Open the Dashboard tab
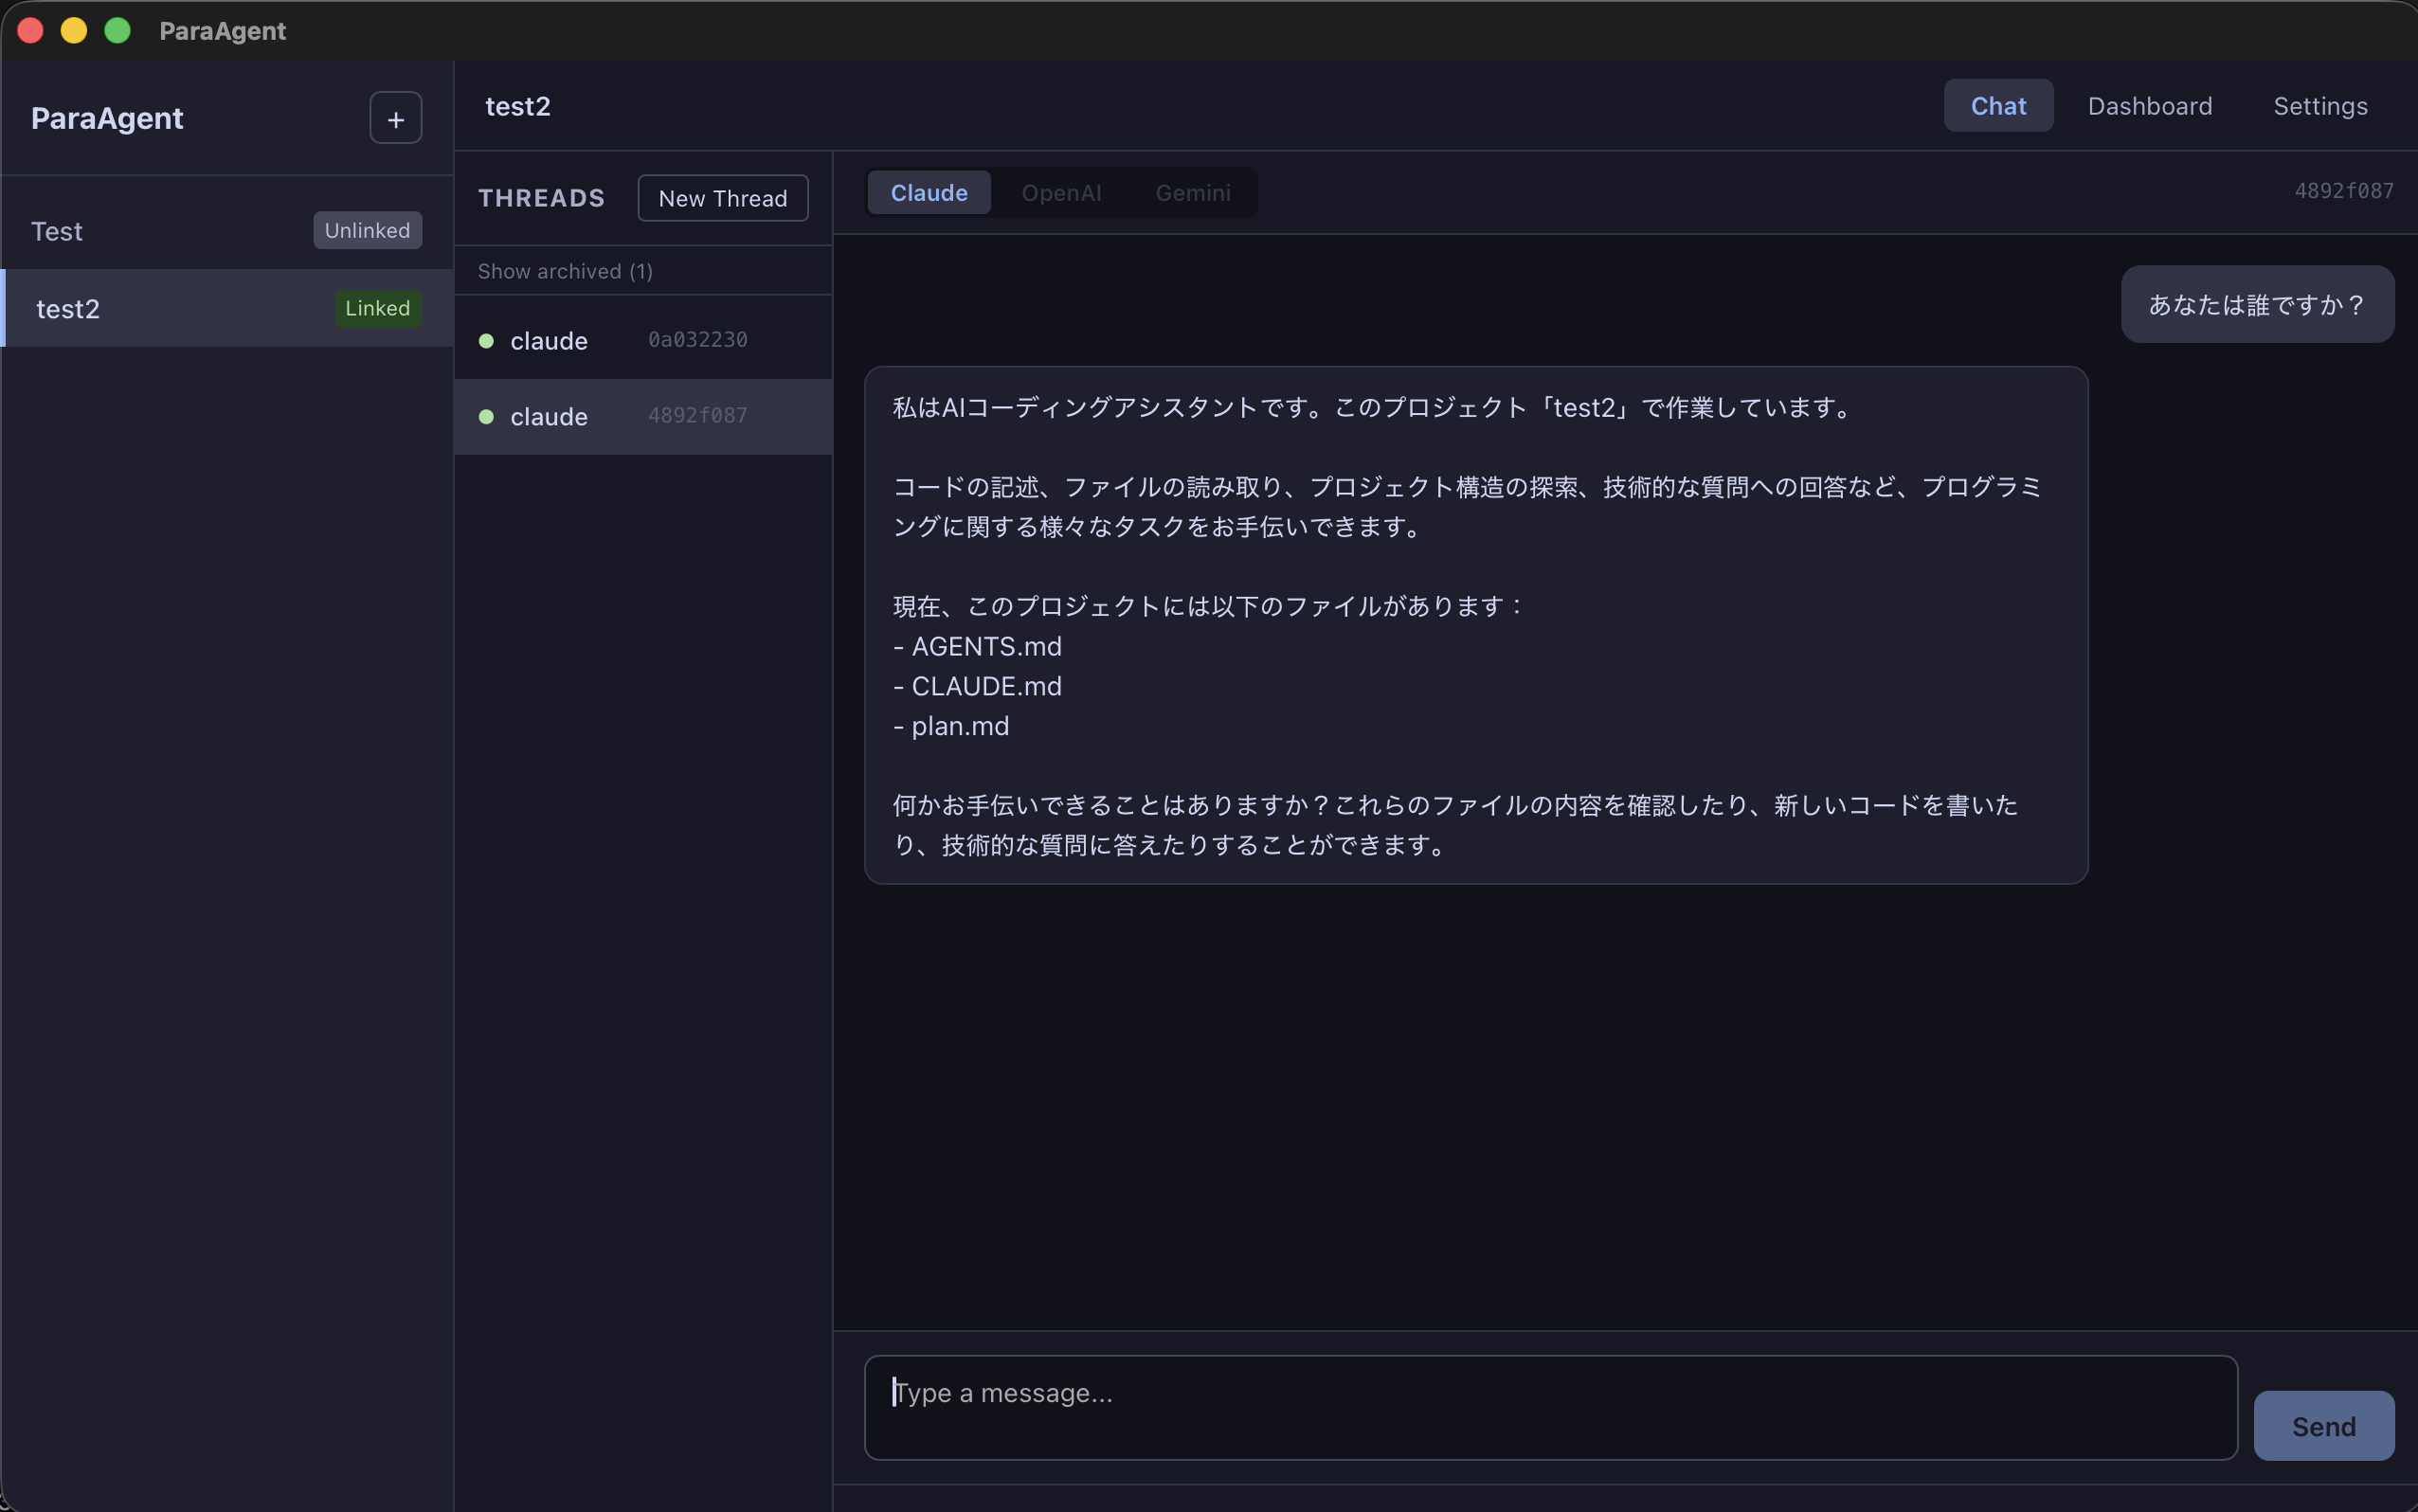 point(2149,106)
